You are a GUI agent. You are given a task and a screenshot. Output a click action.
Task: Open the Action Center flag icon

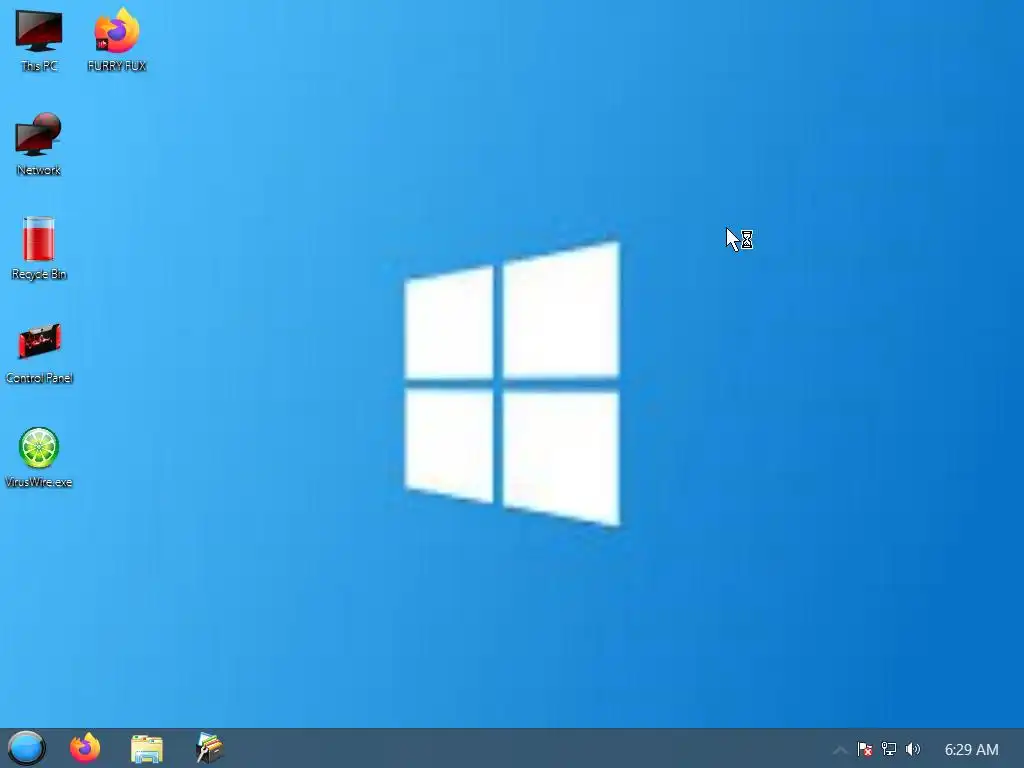tap(865, 749)
